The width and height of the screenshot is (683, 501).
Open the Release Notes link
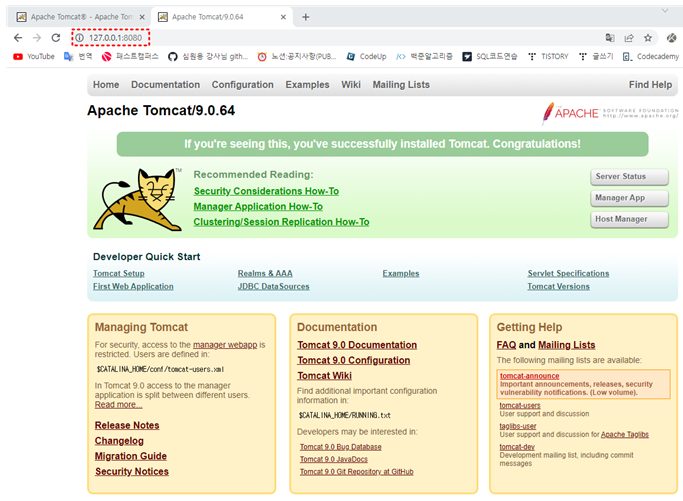pos(127,425)
